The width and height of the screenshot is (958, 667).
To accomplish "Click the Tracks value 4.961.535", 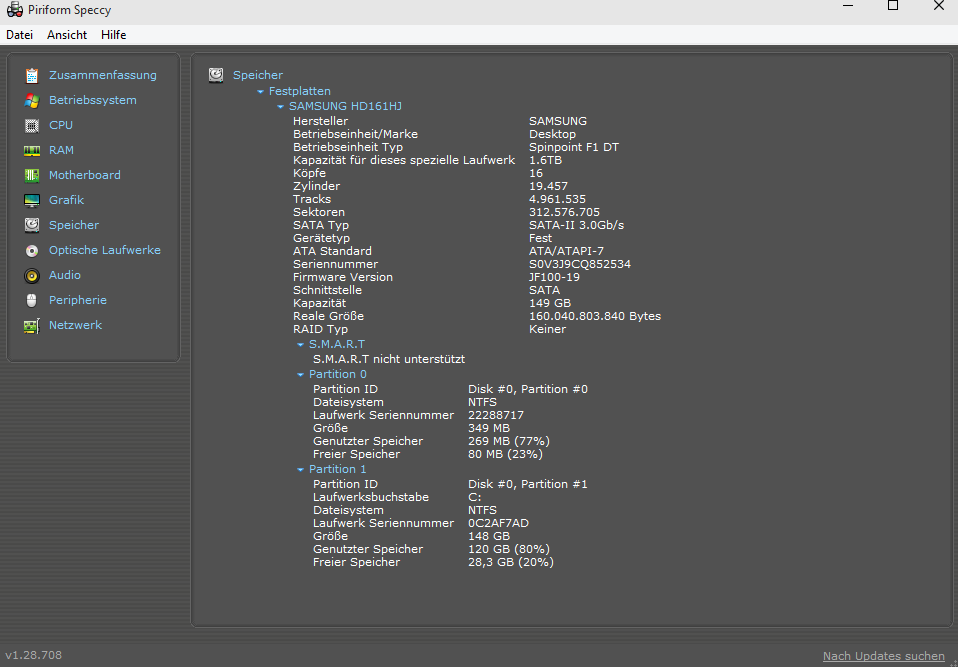I will tap(557, 199).
